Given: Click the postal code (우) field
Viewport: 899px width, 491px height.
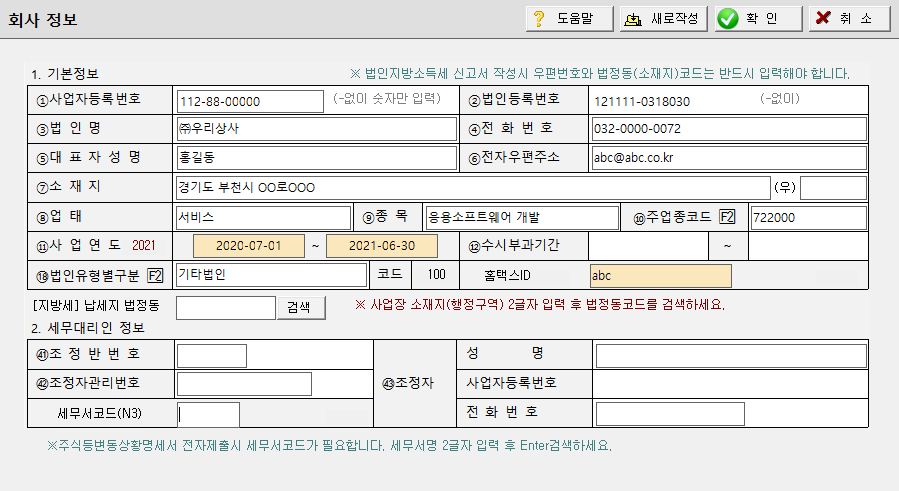Looking at the screenshot, I should [x=833, y=188].
